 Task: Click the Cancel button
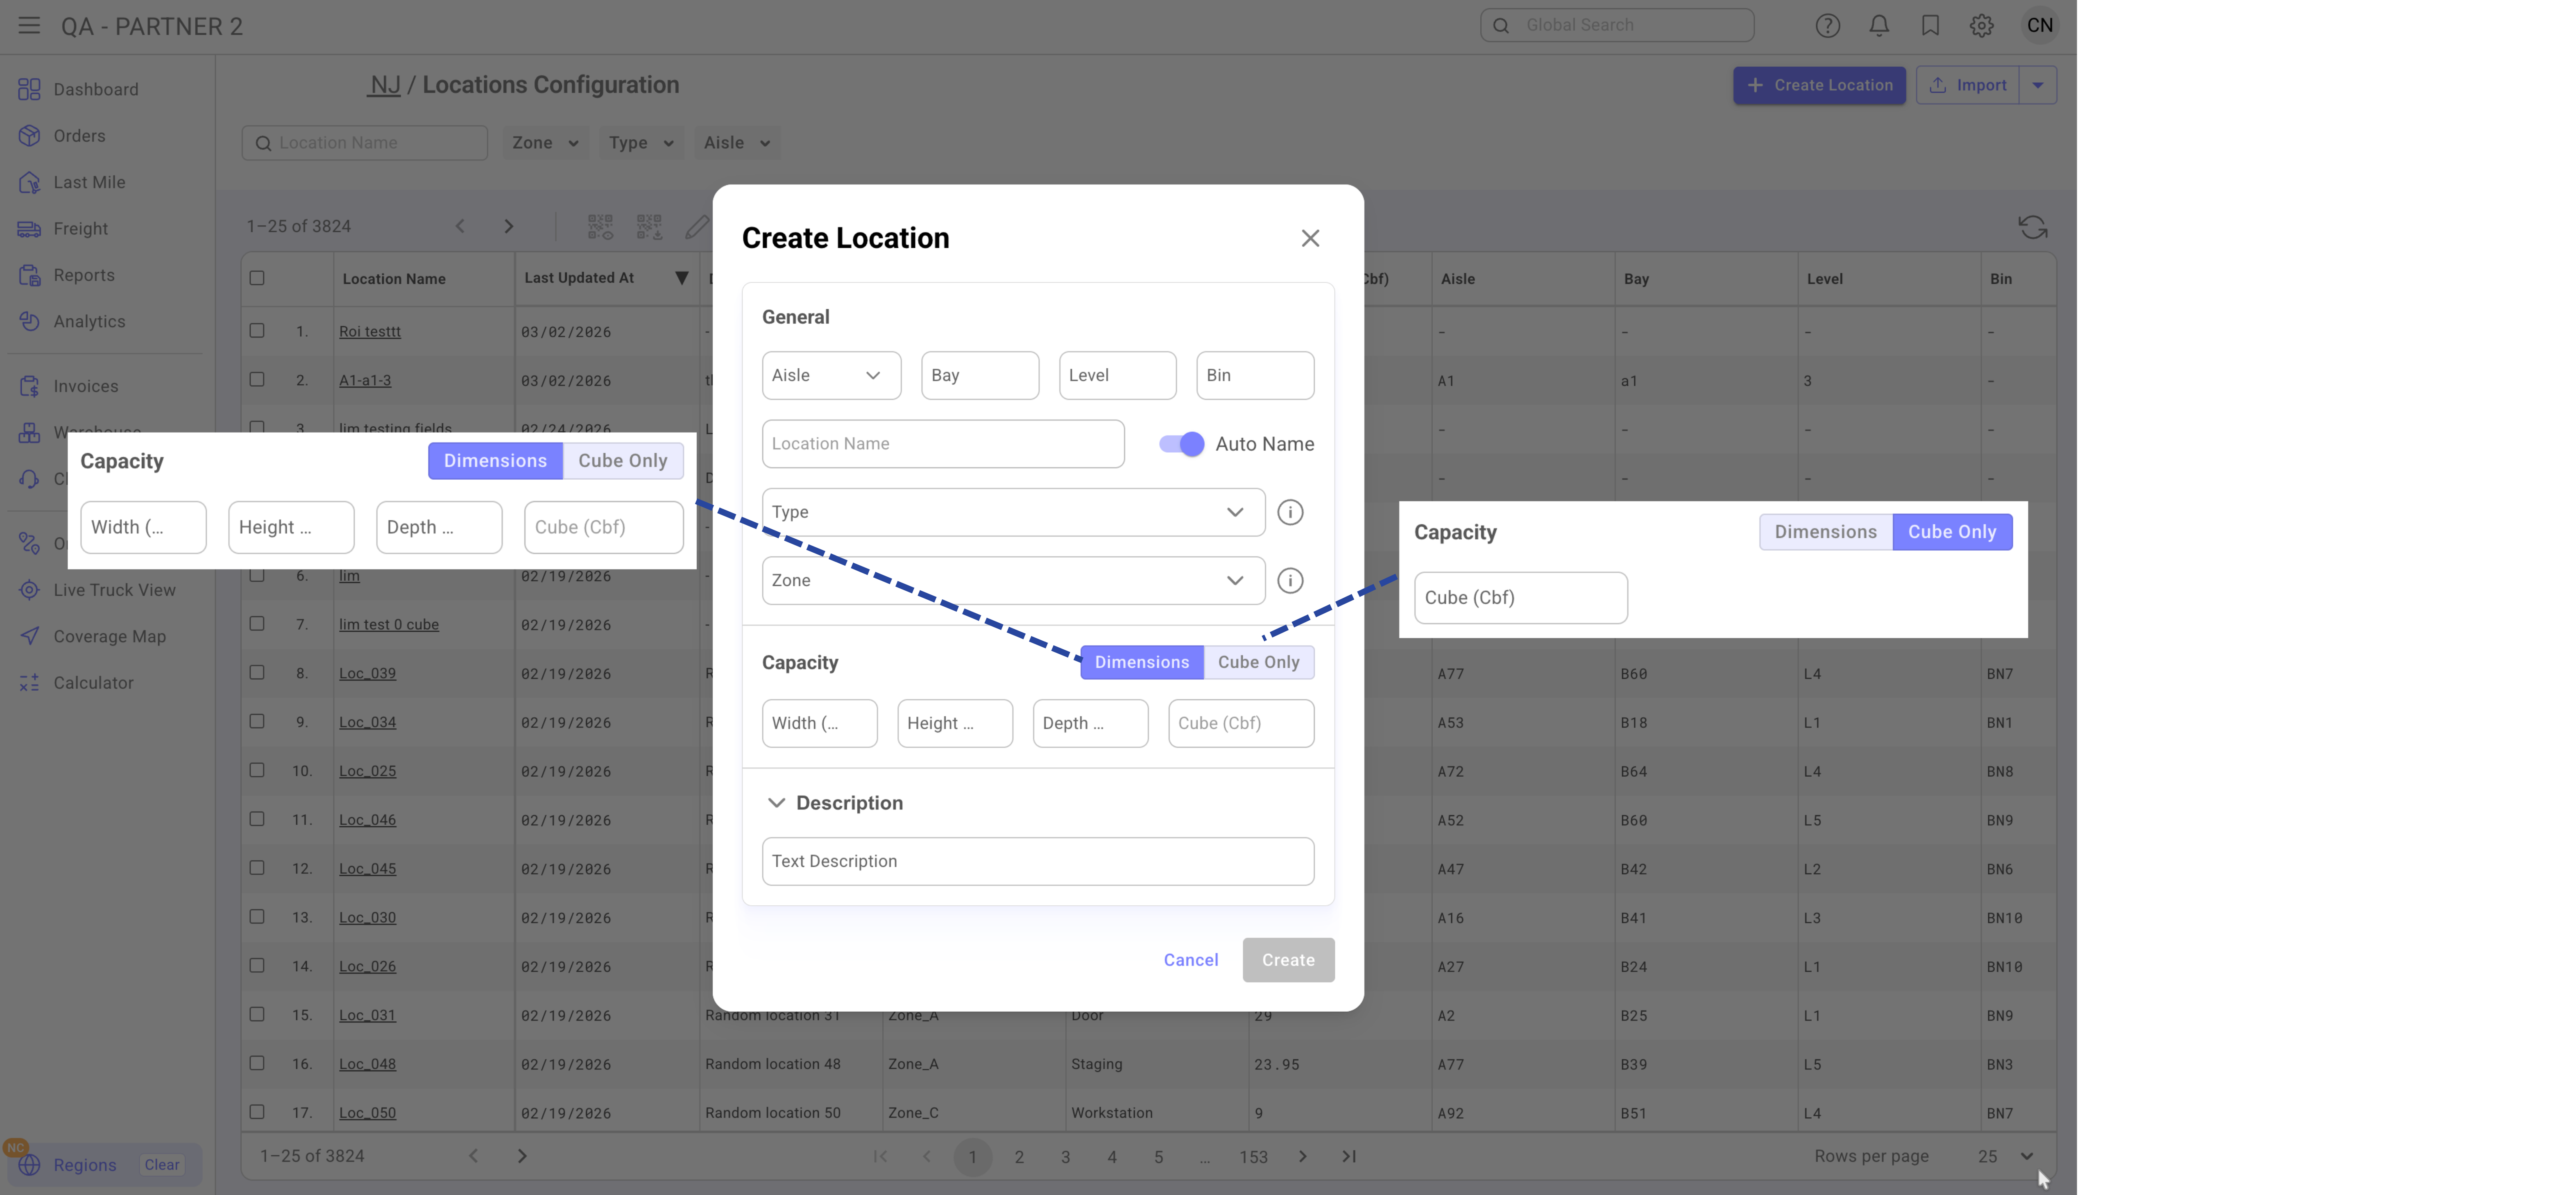pyautogui.click(x=1190, y=960)
